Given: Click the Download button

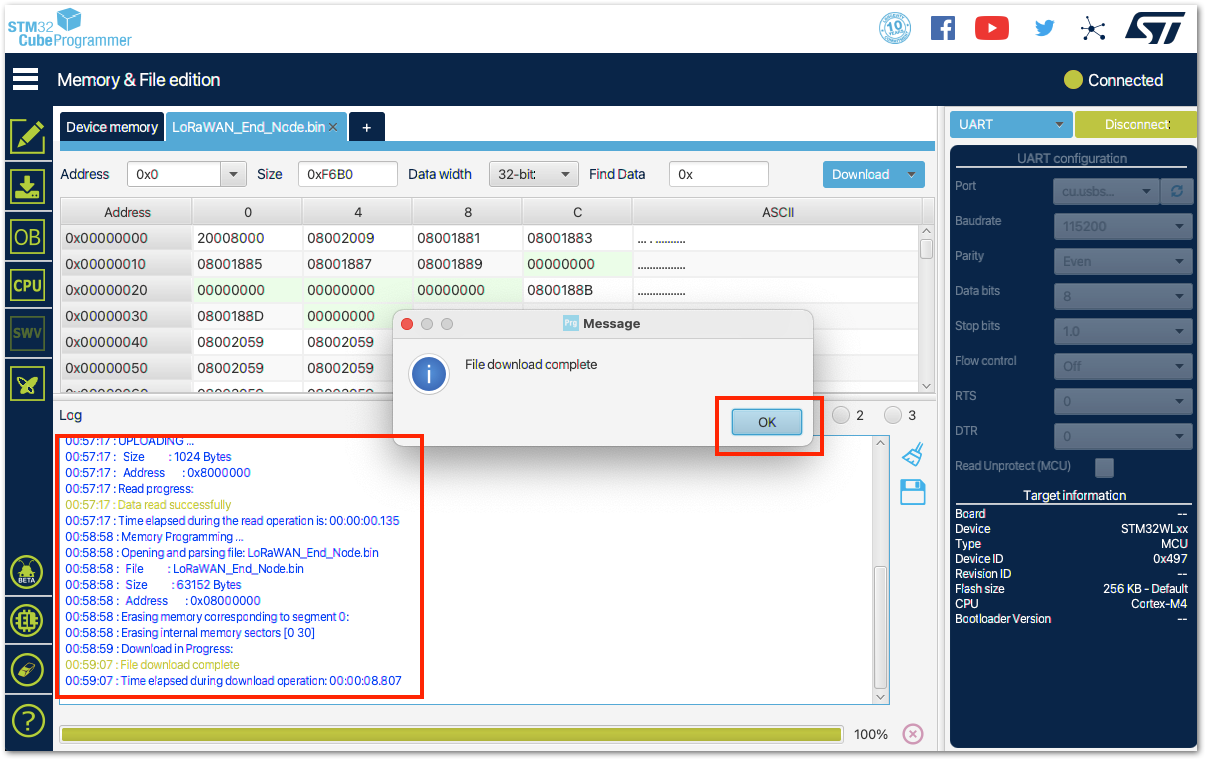Looking at the screenshot, I should [x=861, y=174].
